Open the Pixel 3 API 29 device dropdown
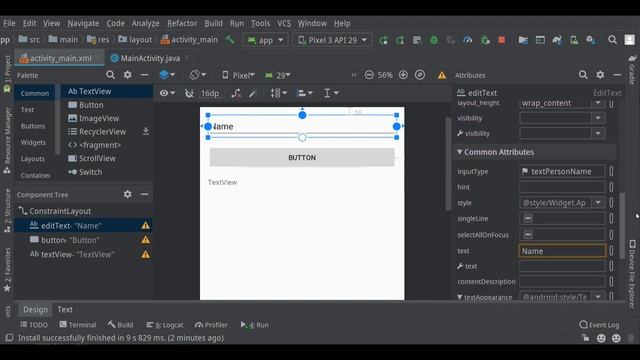The image size is (640, 360). click(332, 40)
